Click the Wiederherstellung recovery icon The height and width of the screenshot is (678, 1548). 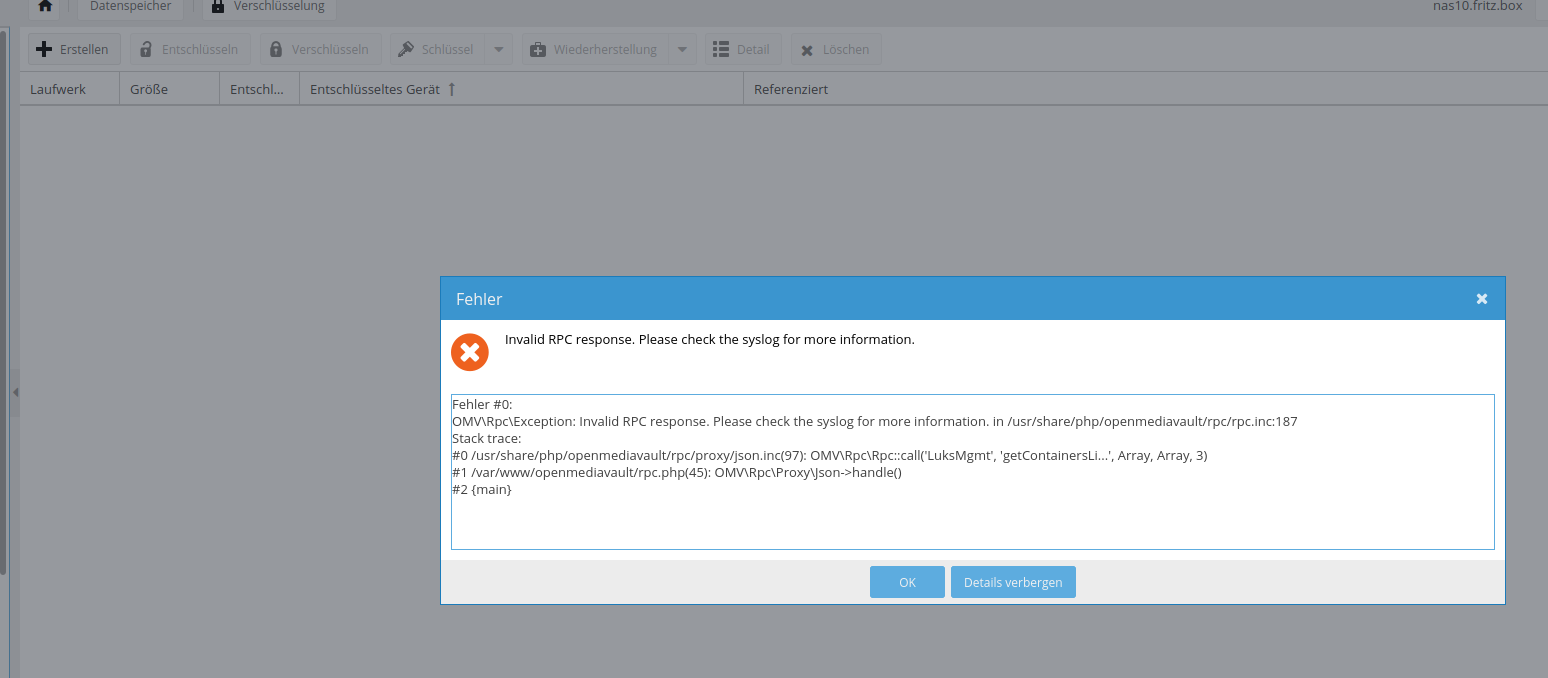pos(538,48)
